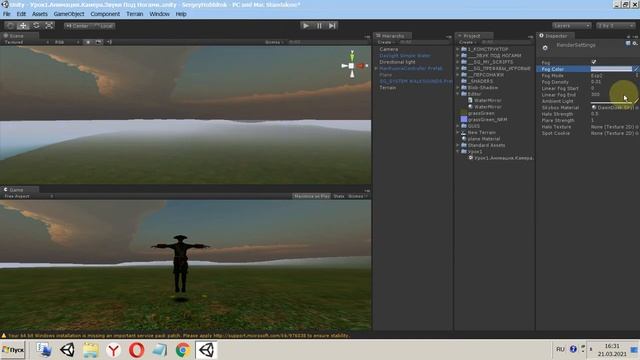
Task: Toggle pivot Center mode button
Action: click(x=77, y=26)
